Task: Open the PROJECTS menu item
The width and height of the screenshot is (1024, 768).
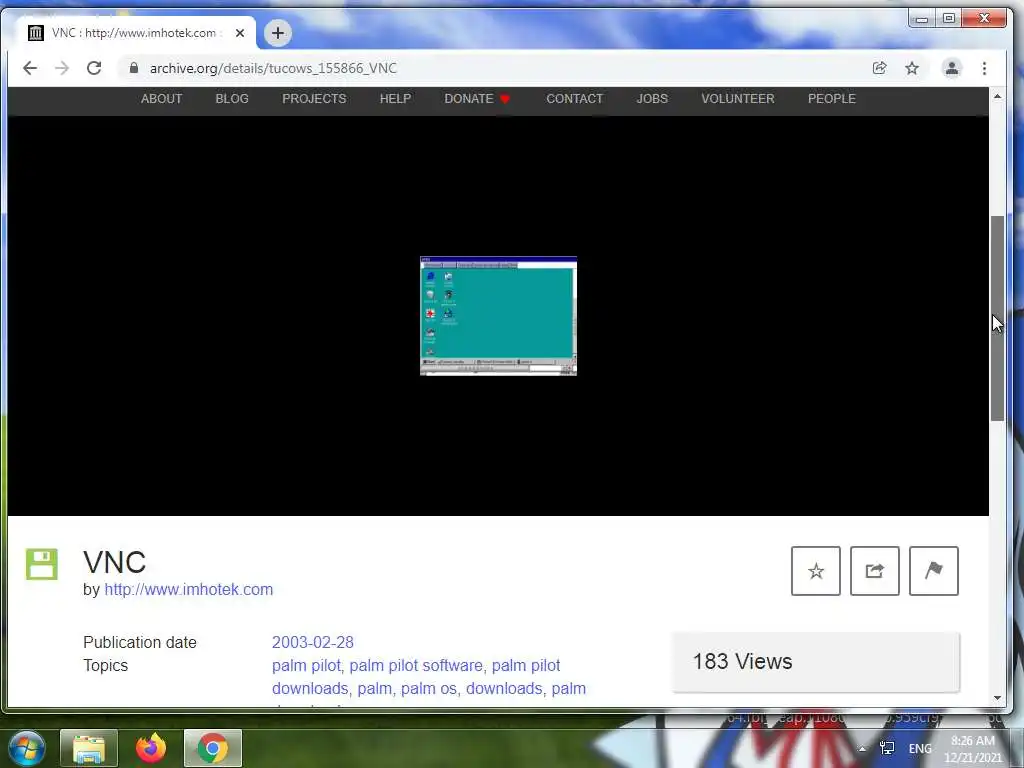Action: 314,99
